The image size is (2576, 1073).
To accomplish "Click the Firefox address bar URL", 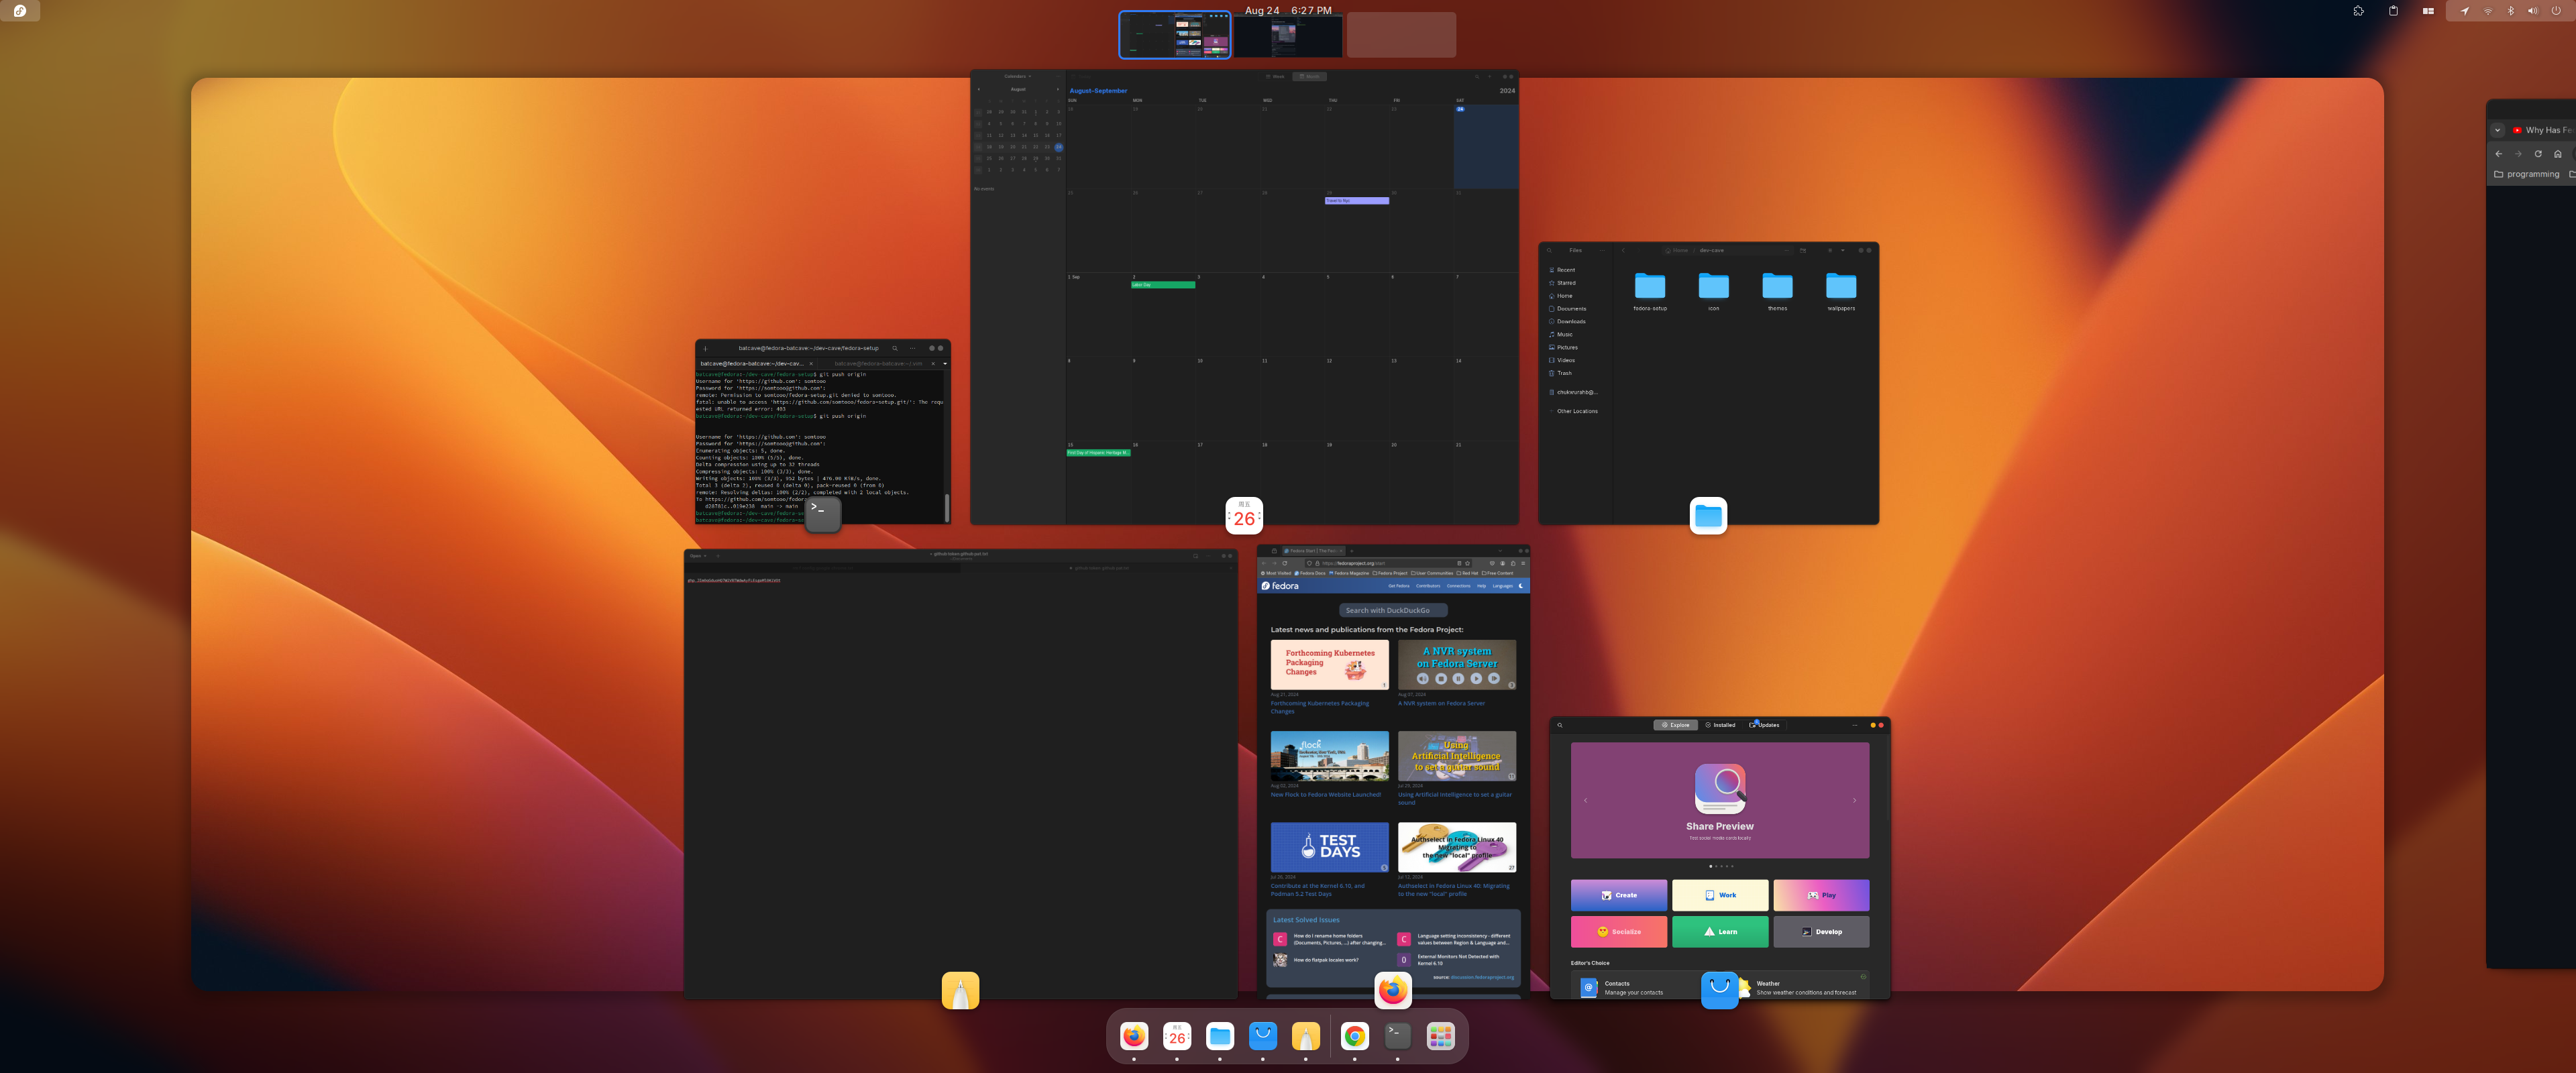I will (x=1354, y=564).
